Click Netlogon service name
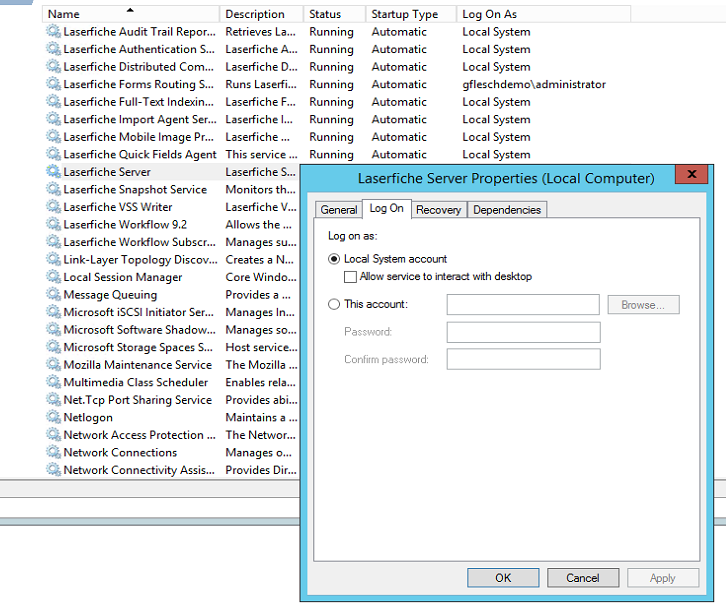The width and height of the screenshot is (726, 606). tap(88, 417)
